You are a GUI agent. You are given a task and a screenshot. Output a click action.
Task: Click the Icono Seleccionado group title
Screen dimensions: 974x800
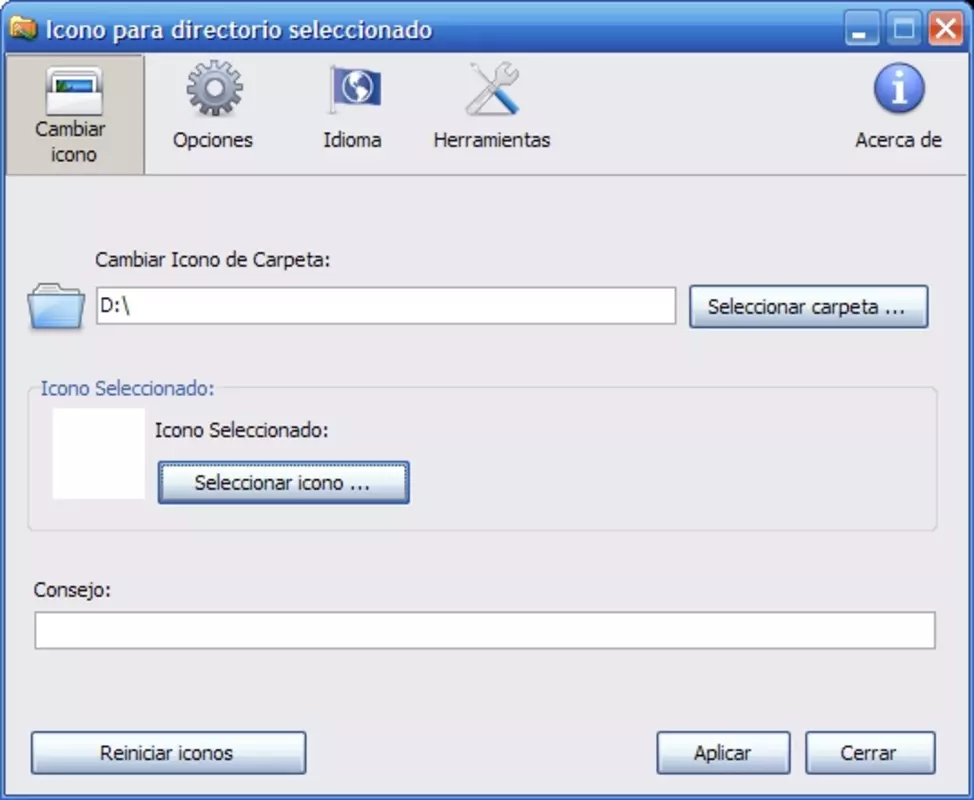click(x=127, y=388)
